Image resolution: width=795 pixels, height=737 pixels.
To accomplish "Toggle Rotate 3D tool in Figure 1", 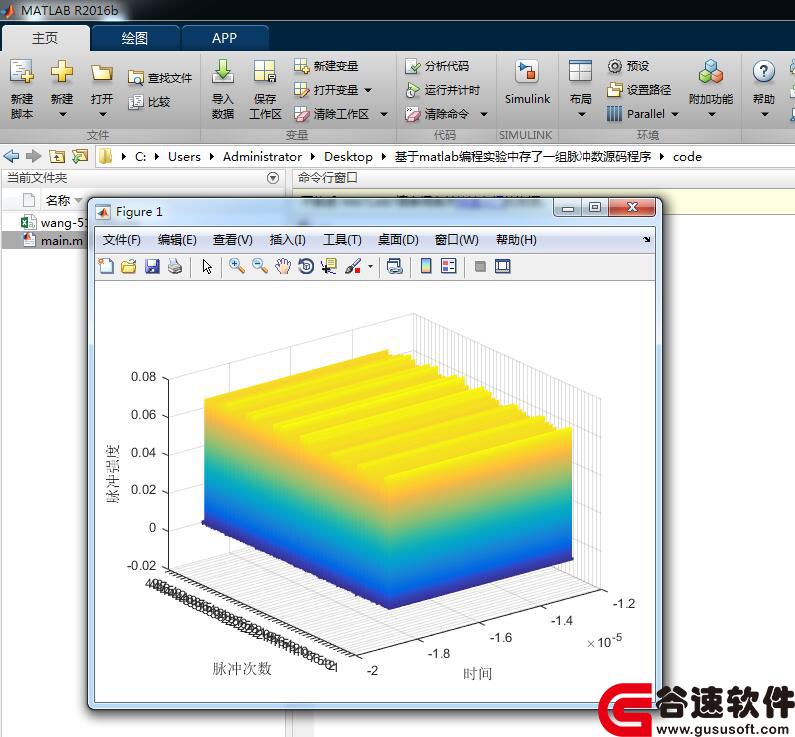I will (x=306, y=266).
